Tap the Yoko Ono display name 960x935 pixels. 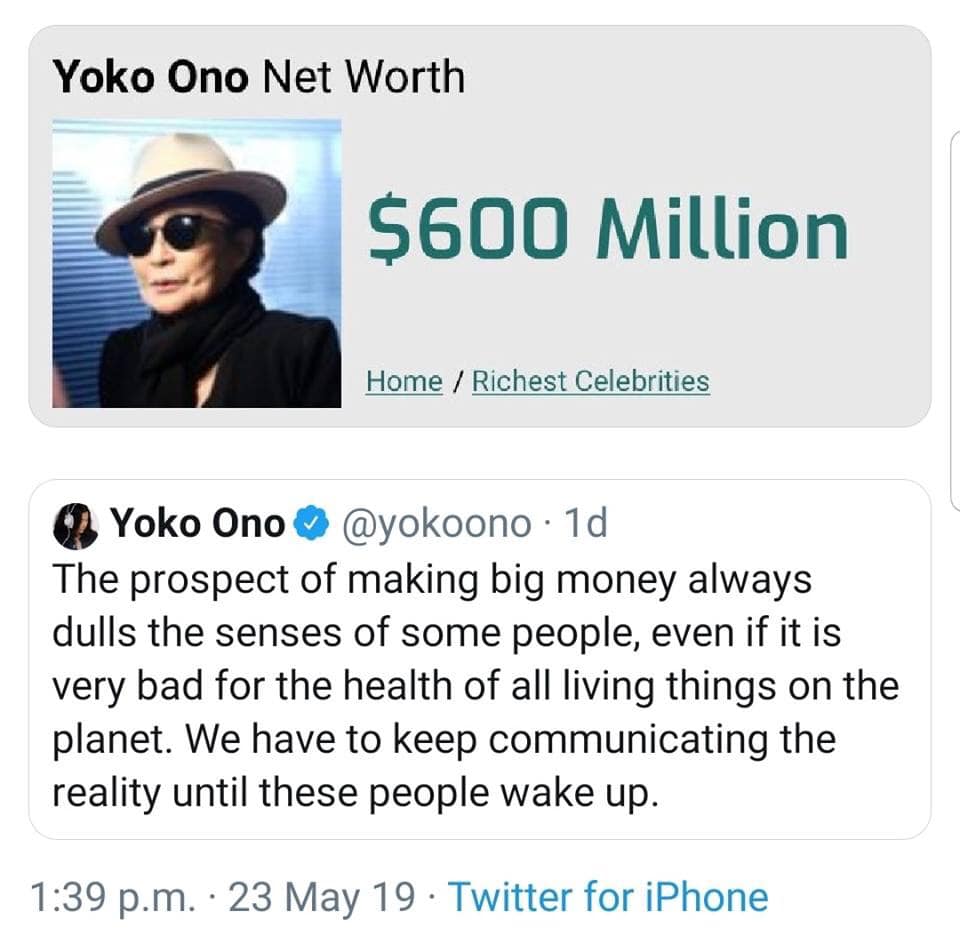click(x=197, y=524)
